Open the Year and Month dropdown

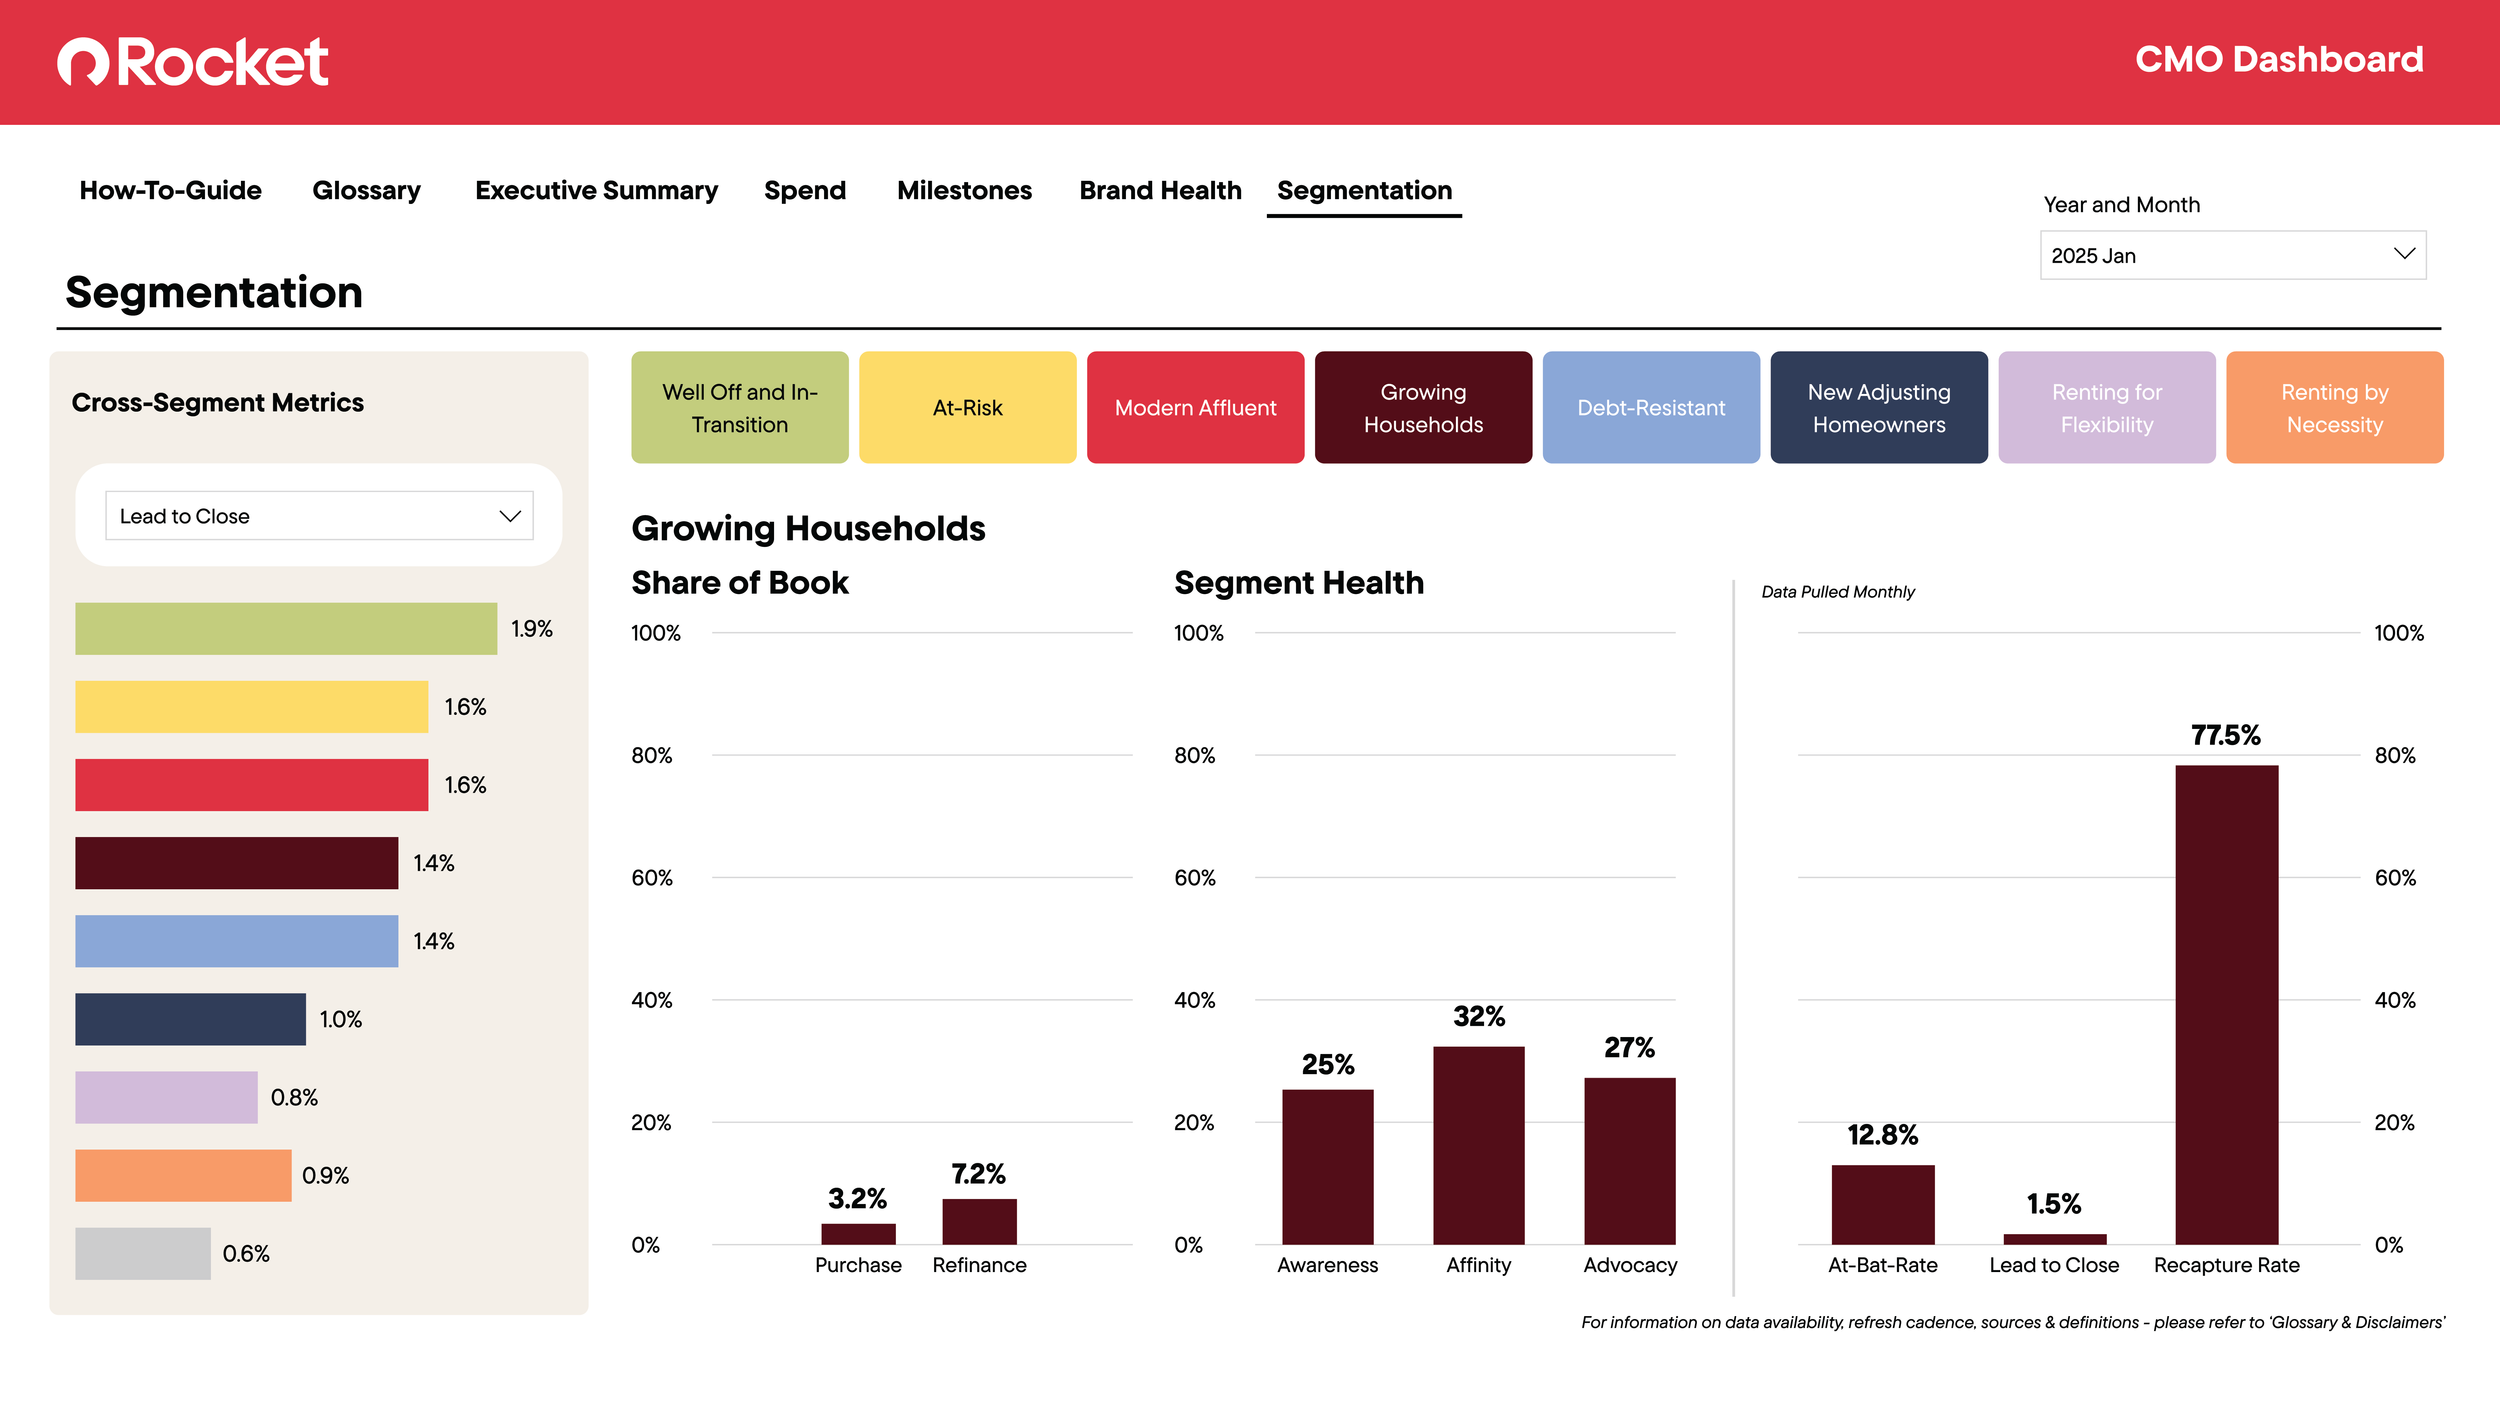coord(2231,255)
